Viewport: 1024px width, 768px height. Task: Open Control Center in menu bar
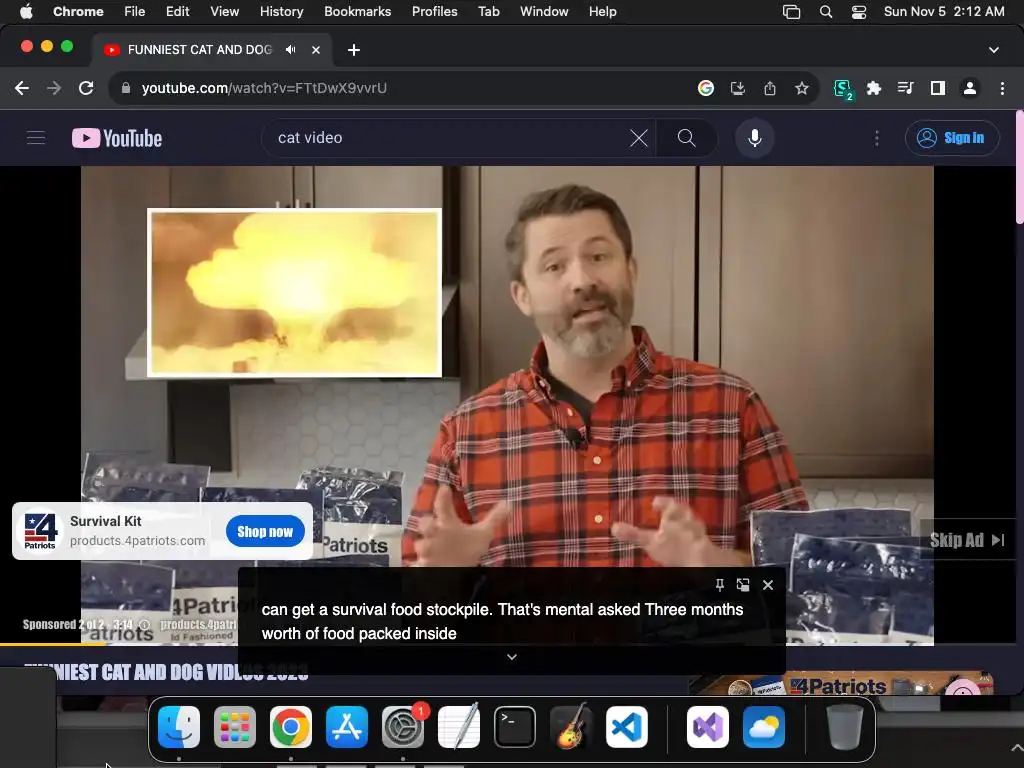pos(859,11)
